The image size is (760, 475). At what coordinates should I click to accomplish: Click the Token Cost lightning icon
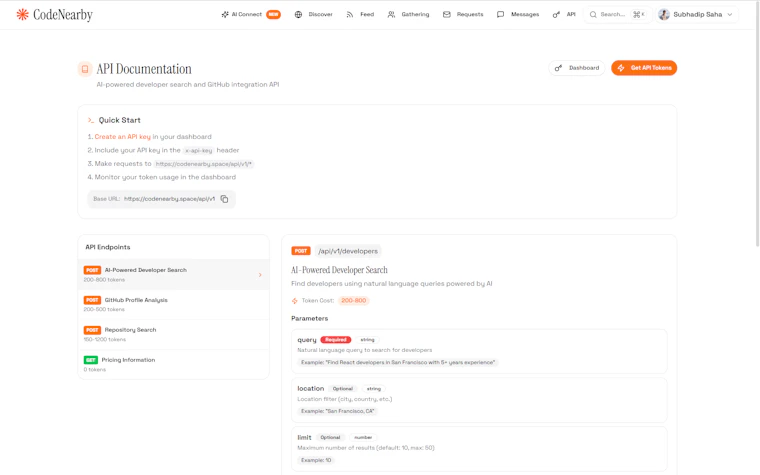point(295,301)
